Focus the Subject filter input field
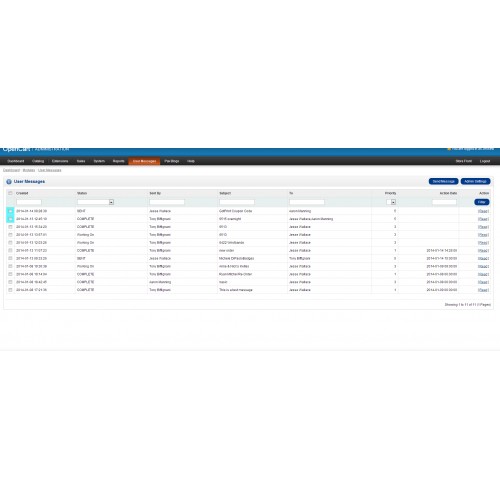Viewport: 500px width, 500px height. (237, 202)
